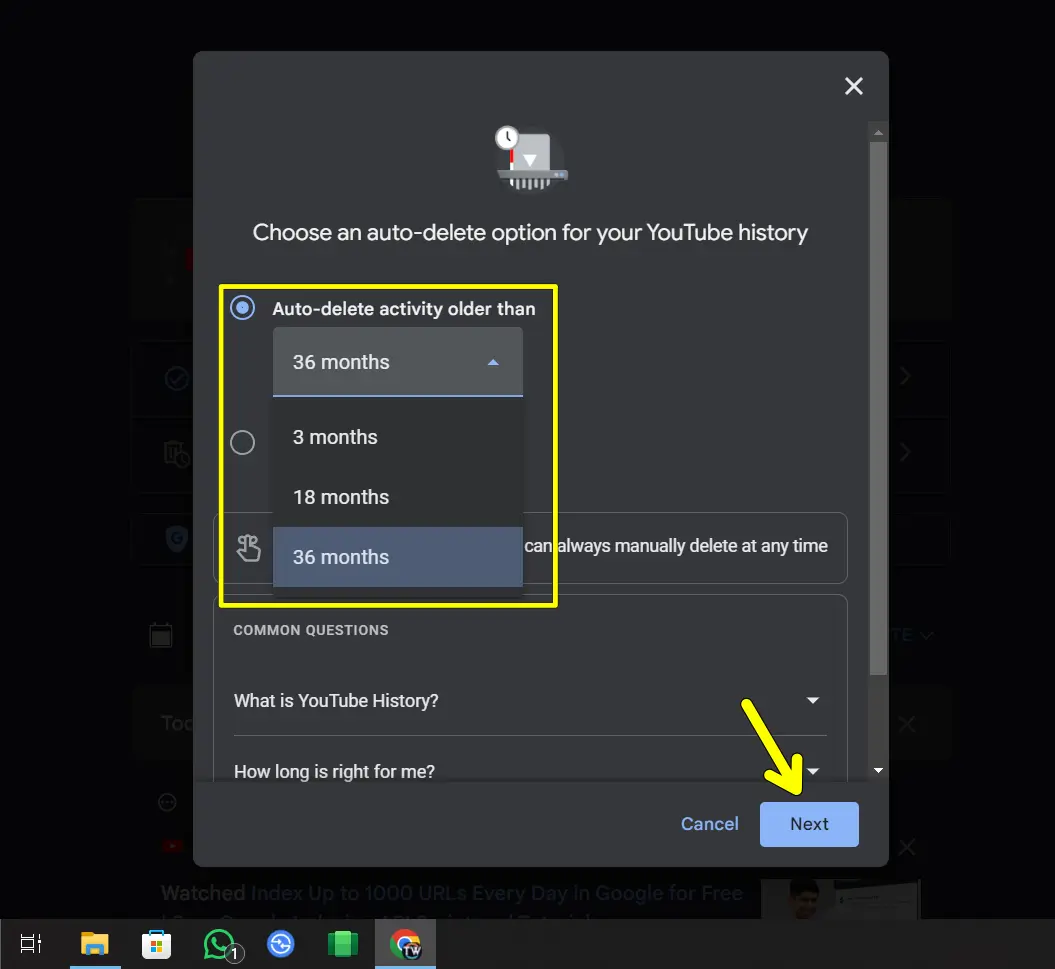Image resolution: width=1055 pixels, height=969 pixels.
Task: Select the second unselected radio option
Action: (x=242, y=442)
